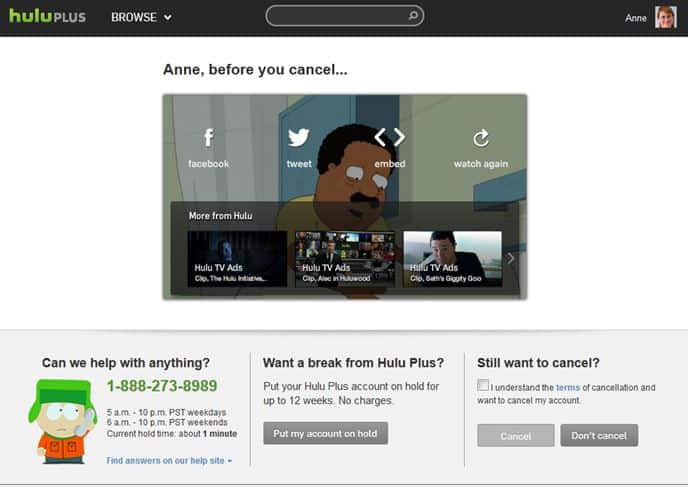Click Put my account on hold button
The image size is (688, 487).
326,433
